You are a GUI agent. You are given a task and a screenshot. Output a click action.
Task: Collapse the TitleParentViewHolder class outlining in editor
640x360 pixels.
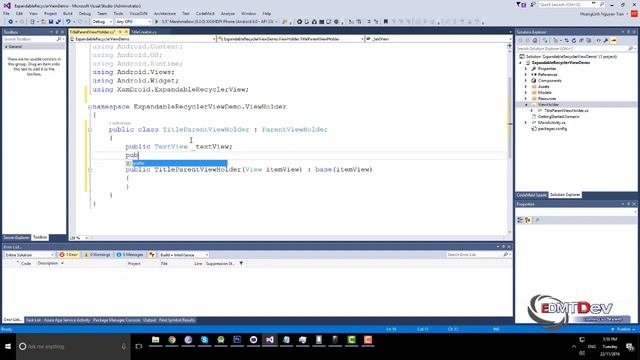(x=90, y=130)
